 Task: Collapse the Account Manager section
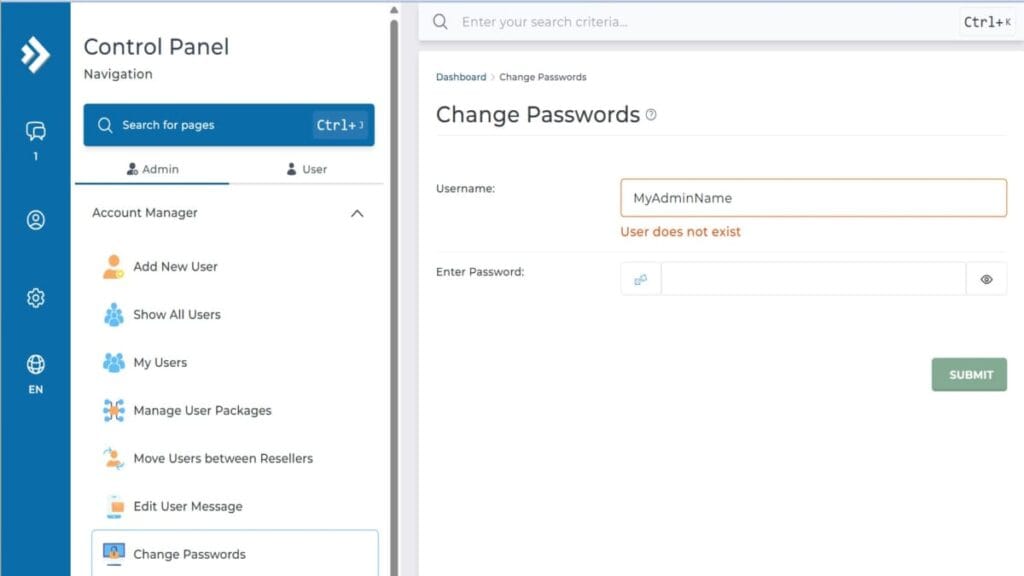357,213
